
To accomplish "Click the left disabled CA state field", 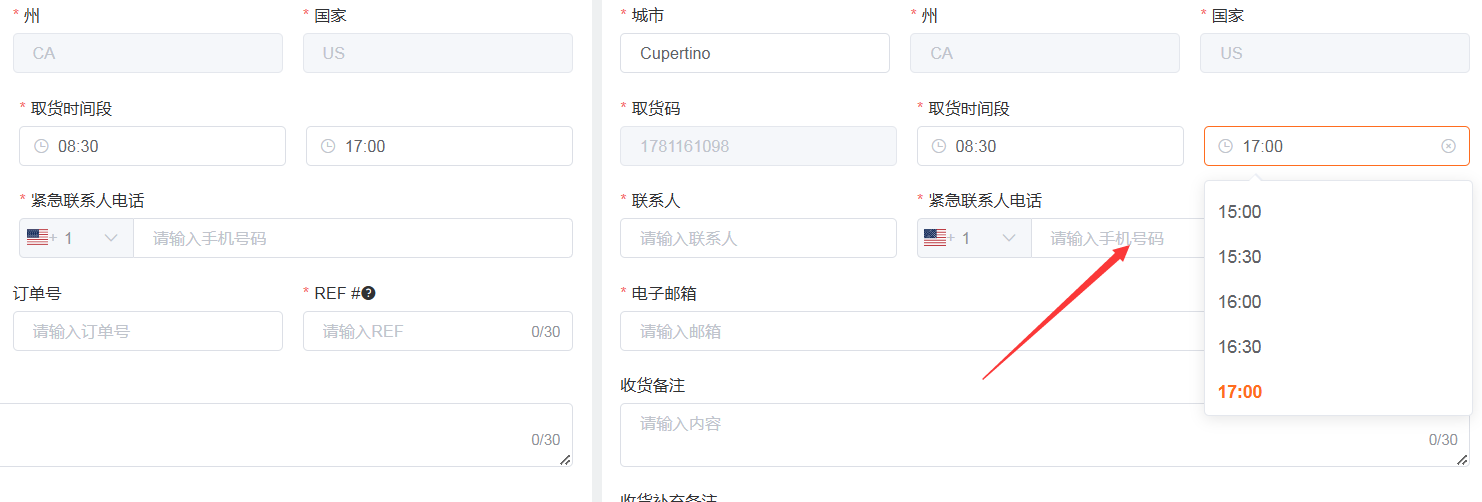I will (x=148, y=53).
